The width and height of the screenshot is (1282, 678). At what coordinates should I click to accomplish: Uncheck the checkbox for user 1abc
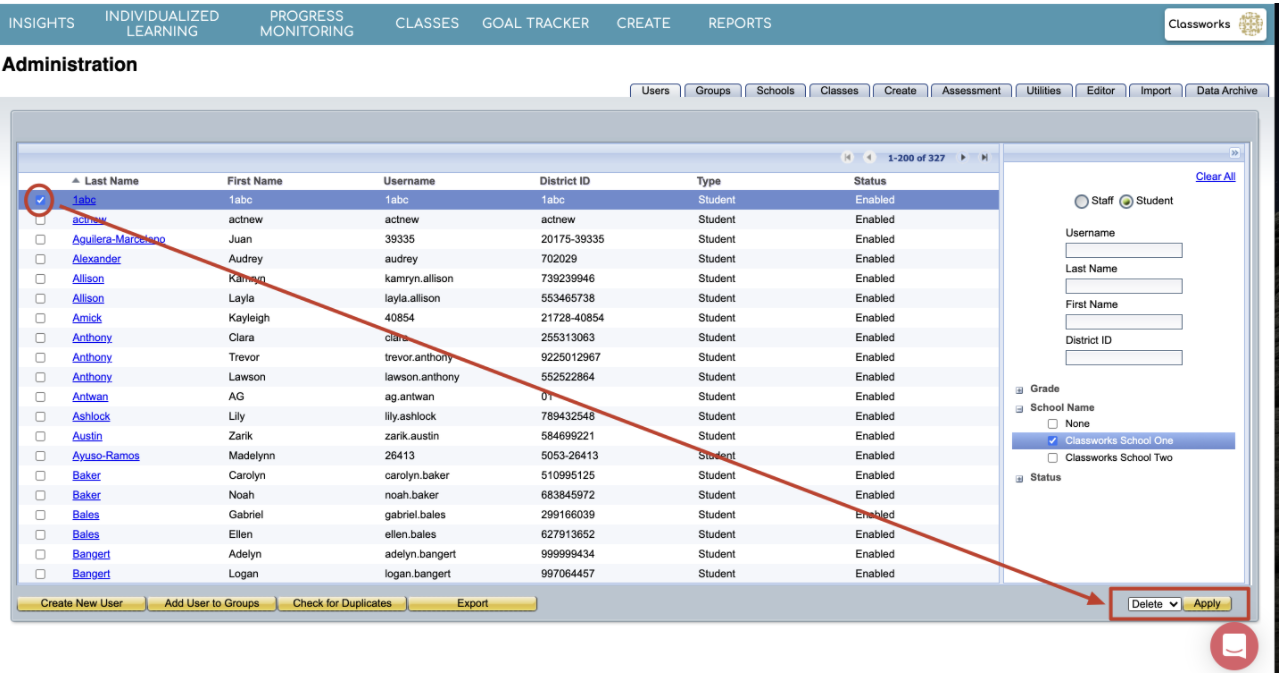click(x=40, y=200)
